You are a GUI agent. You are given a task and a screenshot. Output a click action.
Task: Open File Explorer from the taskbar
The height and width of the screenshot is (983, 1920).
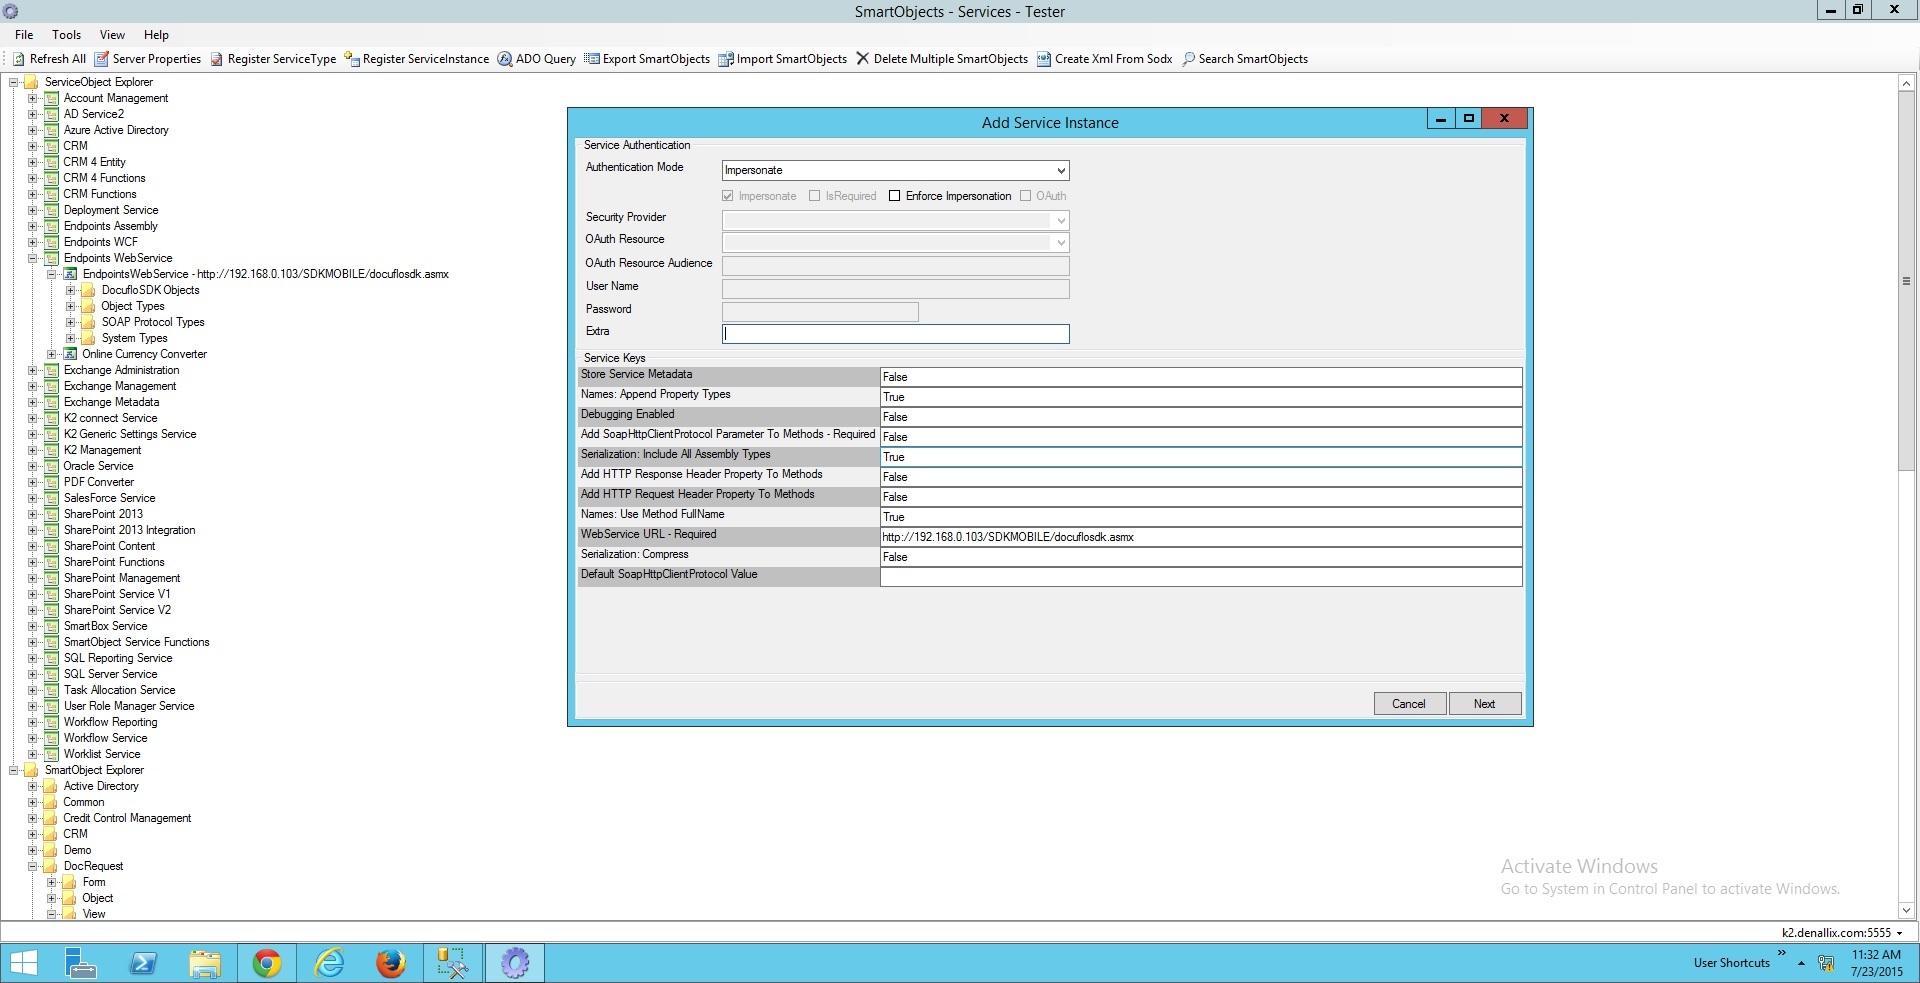tap(205, 963)
